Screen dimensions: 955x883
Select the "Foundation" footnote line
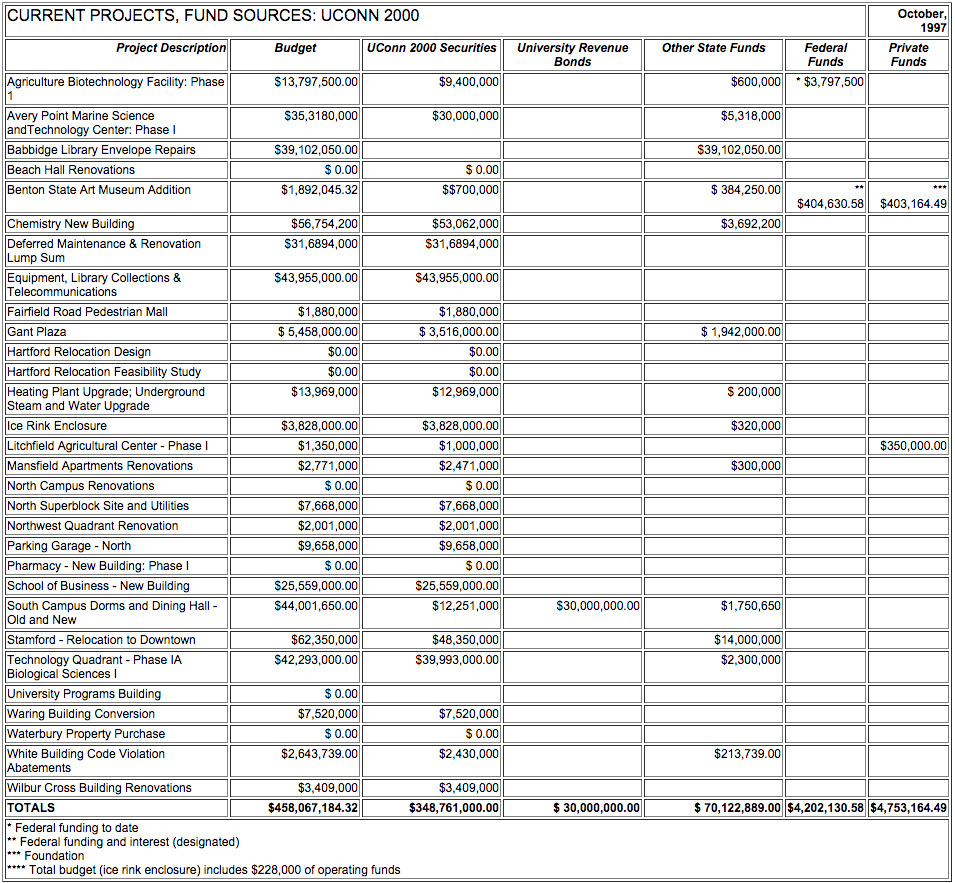(x=54, y=856)
